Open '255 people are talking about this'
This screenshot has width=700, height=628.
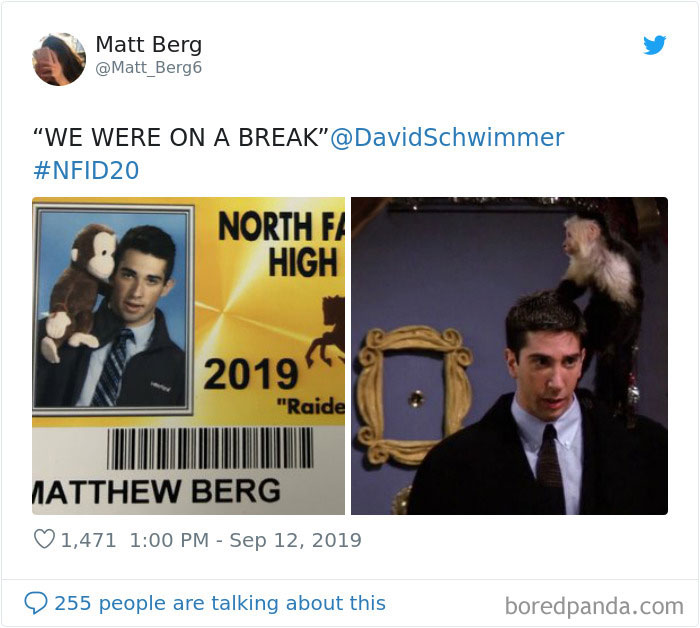coord(220,603)
